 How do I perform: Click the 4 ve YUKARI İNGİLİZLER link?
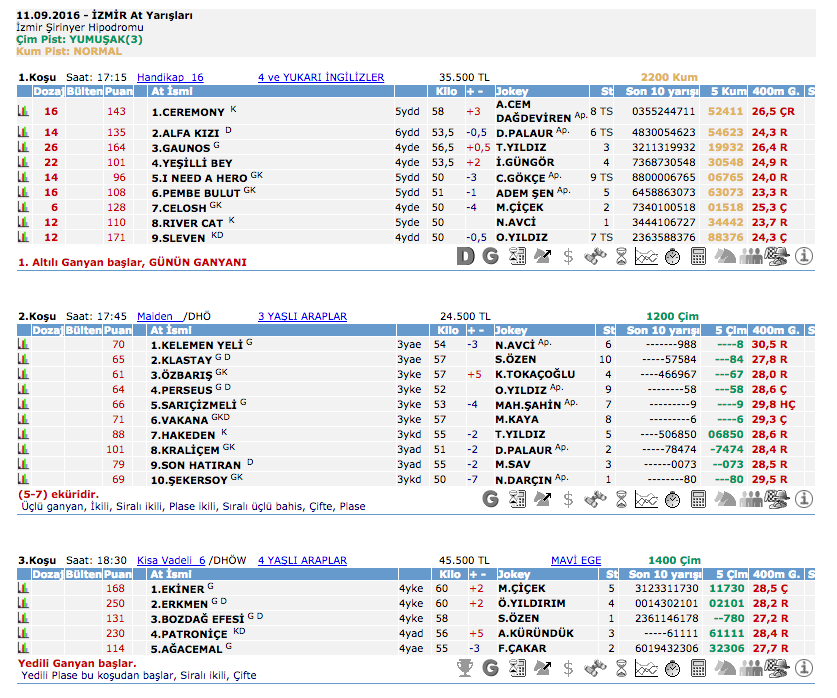pos(320,77)
